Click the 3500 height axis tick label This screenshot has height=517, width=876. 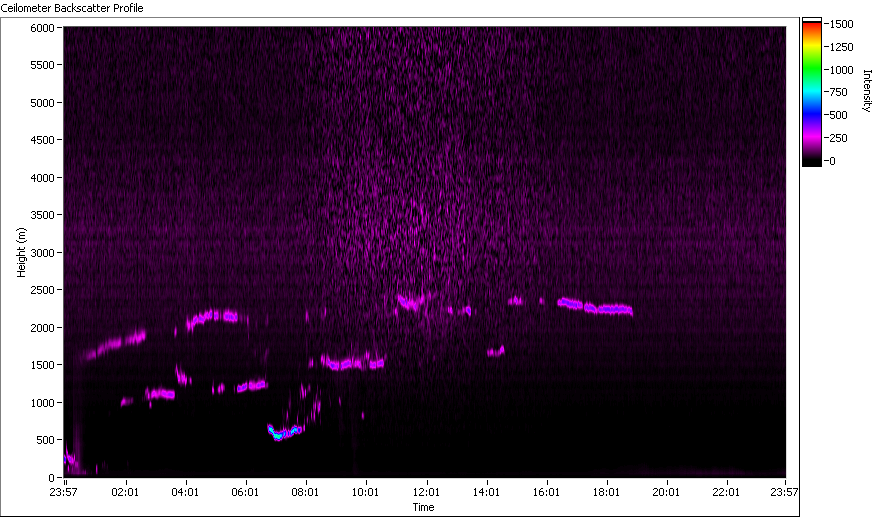pyautogui.click(x=42, y=215)
